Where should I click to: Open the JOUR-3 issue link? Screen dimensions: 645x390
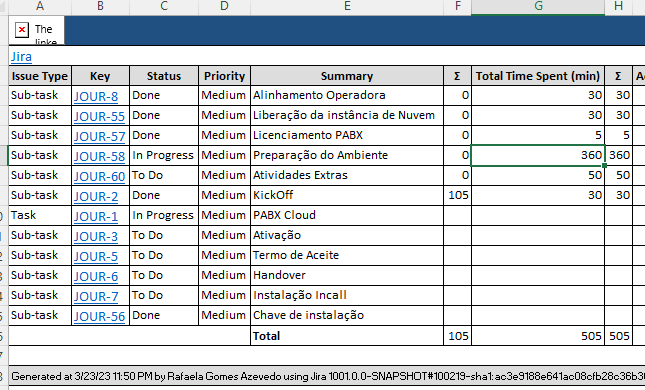tap(96, 236)
